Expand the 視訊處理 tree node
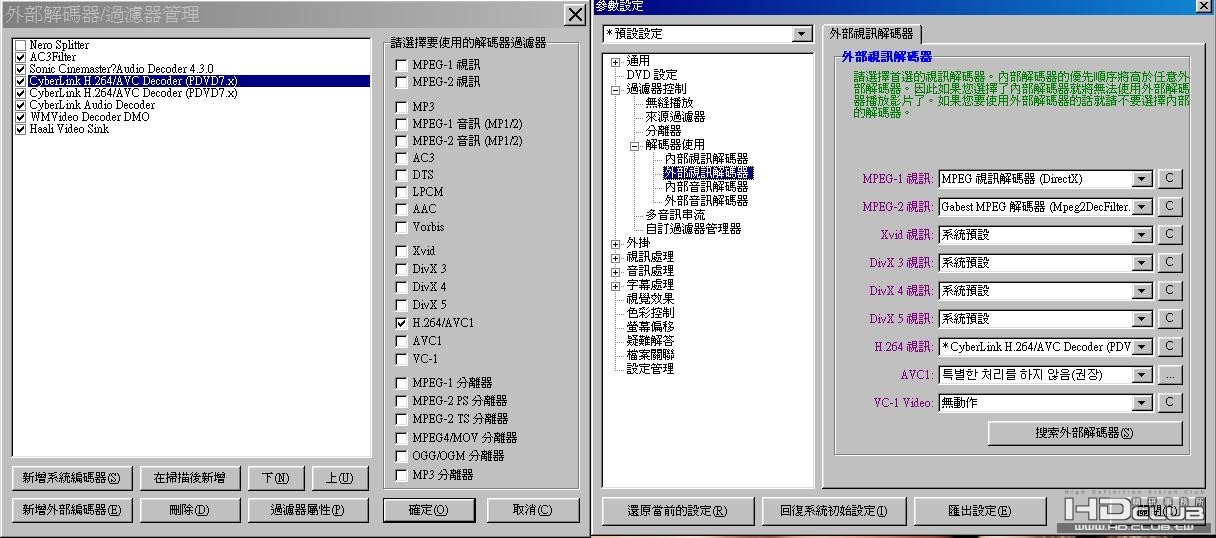This screenshot has height=538, width=1216. tap(616, 258)
